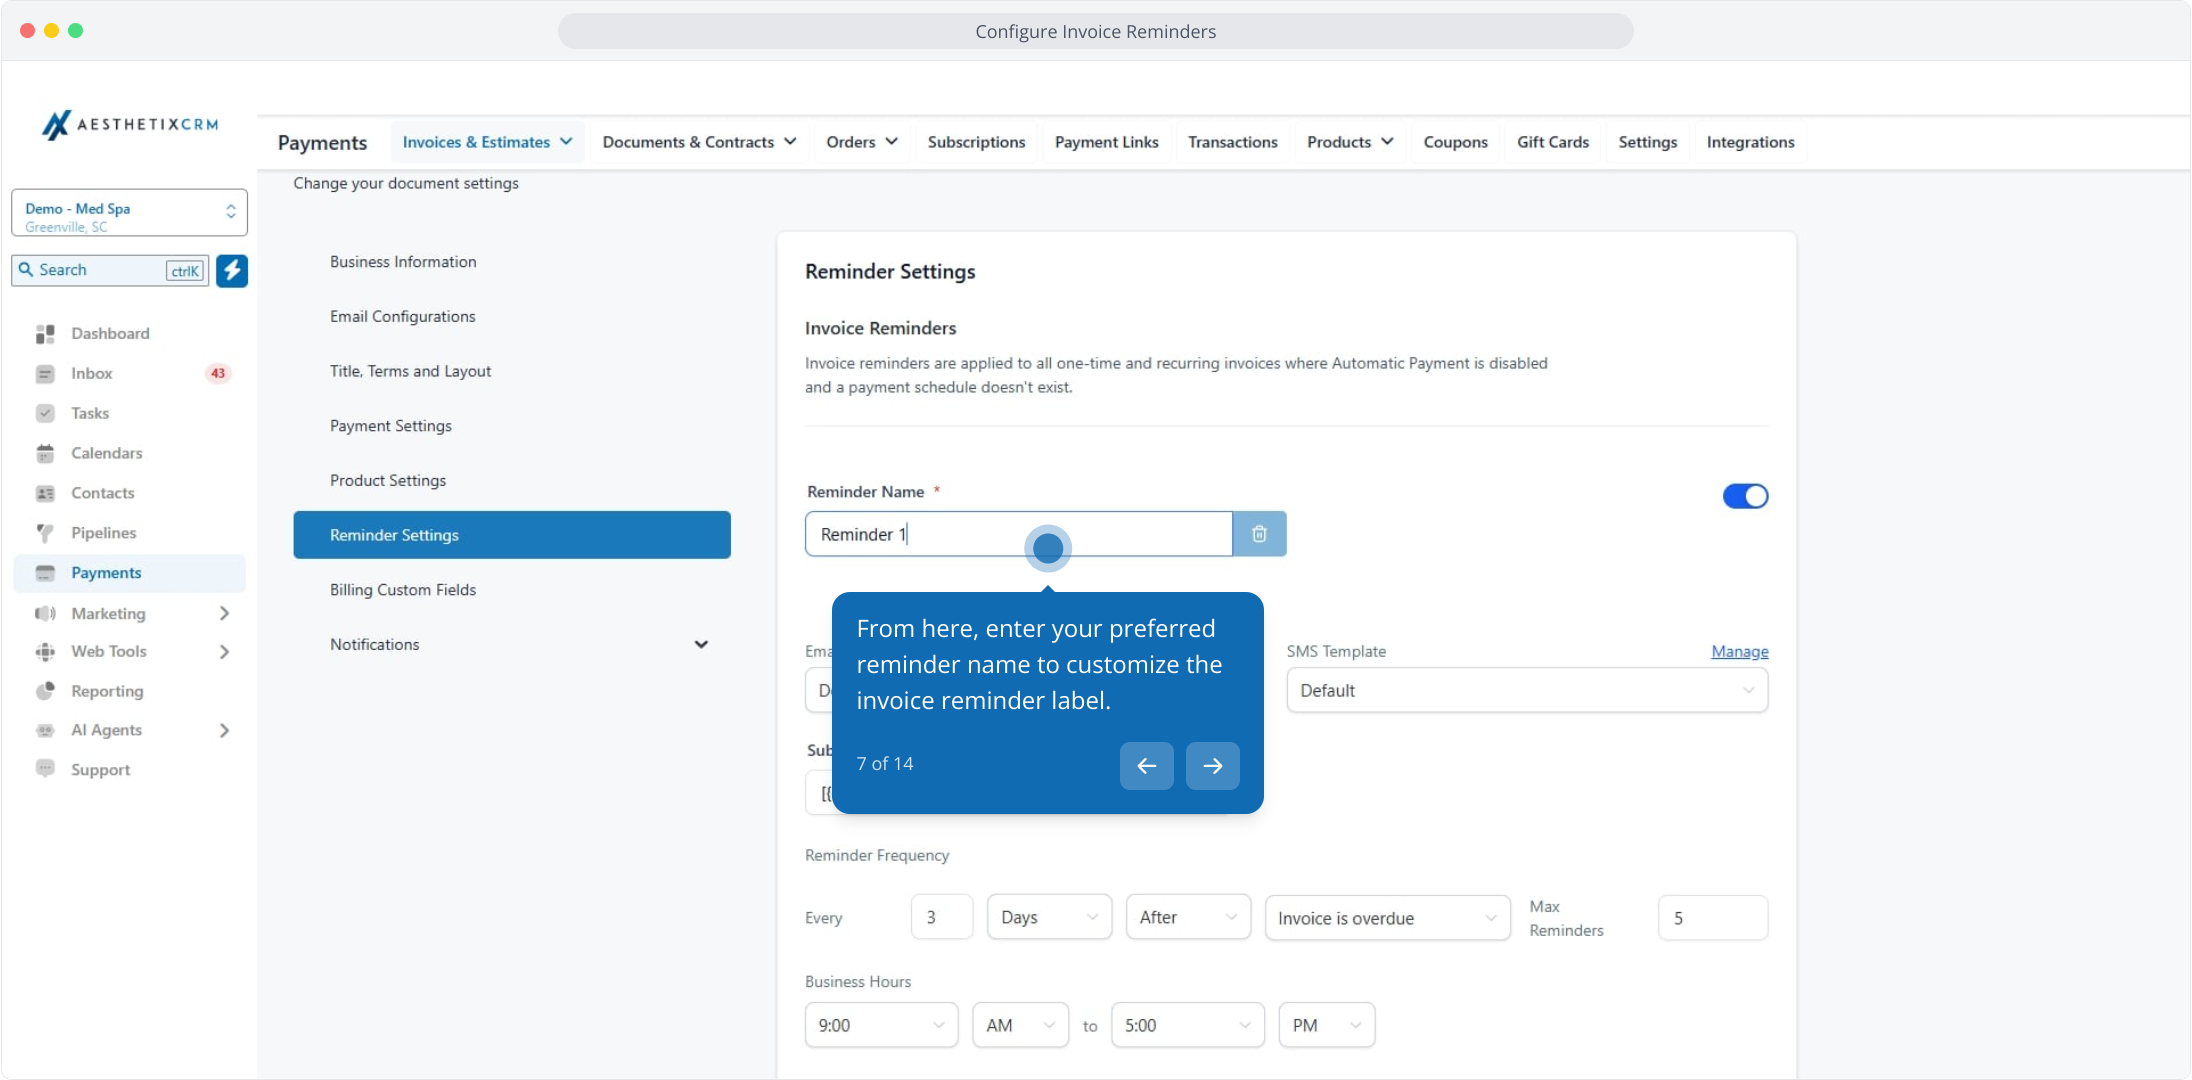Click the Reporting pie chart icon
The image size is (2192, 1080).
[x=45, y=691]
